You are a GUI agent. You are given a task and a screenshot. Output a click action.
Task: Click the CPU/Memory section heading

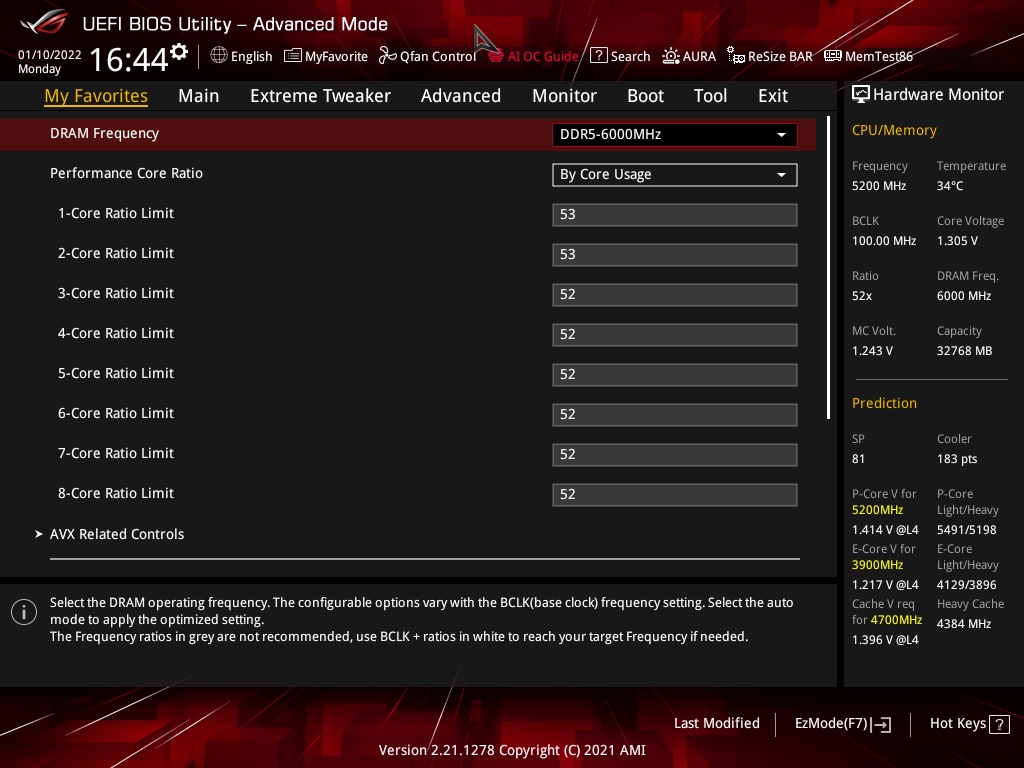894,131
